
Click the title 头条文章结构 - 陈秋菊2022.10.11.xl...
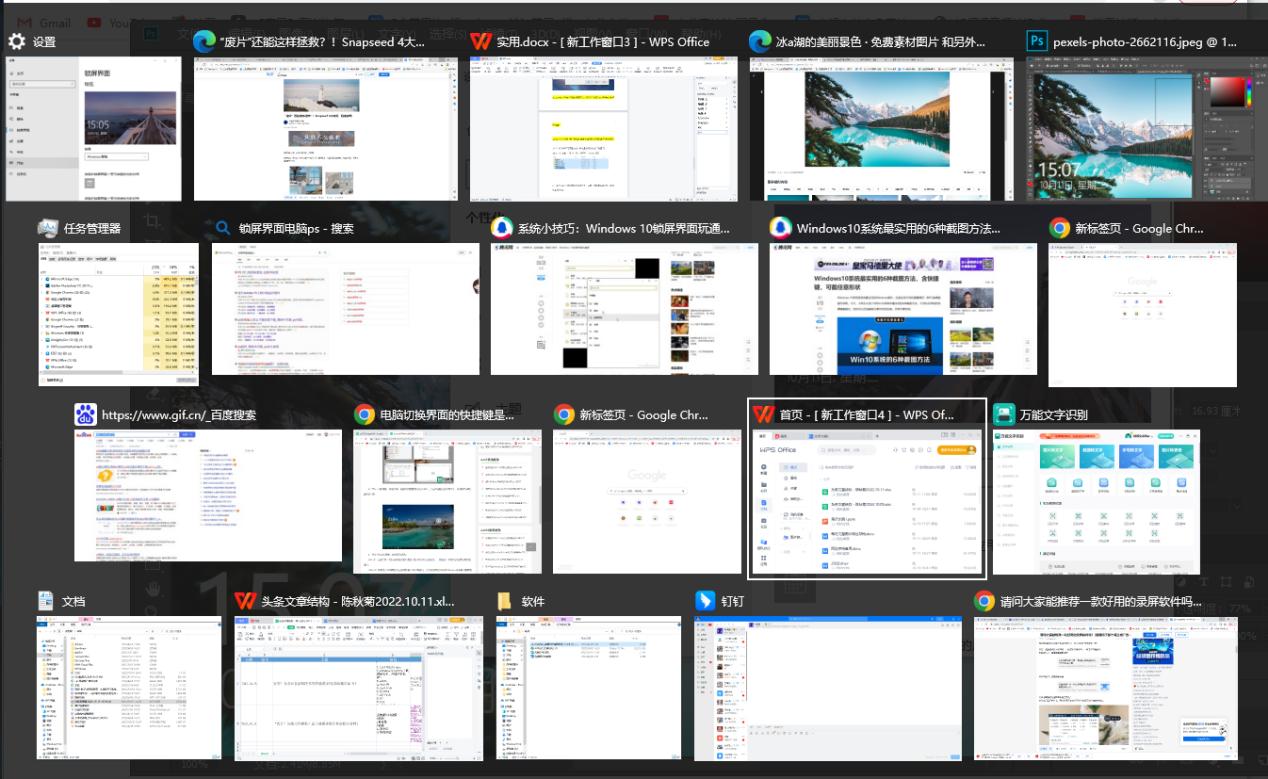[x=358, y=601]
